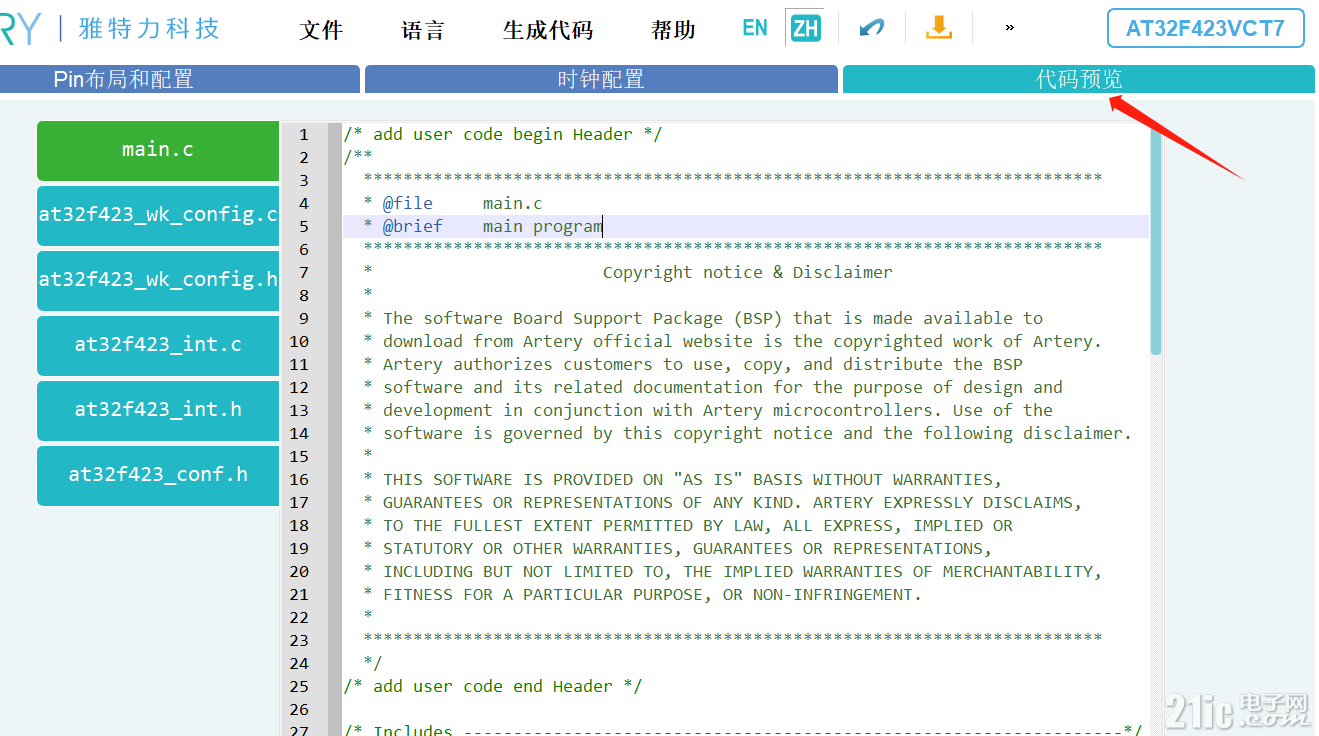Open the 文件 menu
This screenshot has height=736, width=1319.
[x=321, y=30]
